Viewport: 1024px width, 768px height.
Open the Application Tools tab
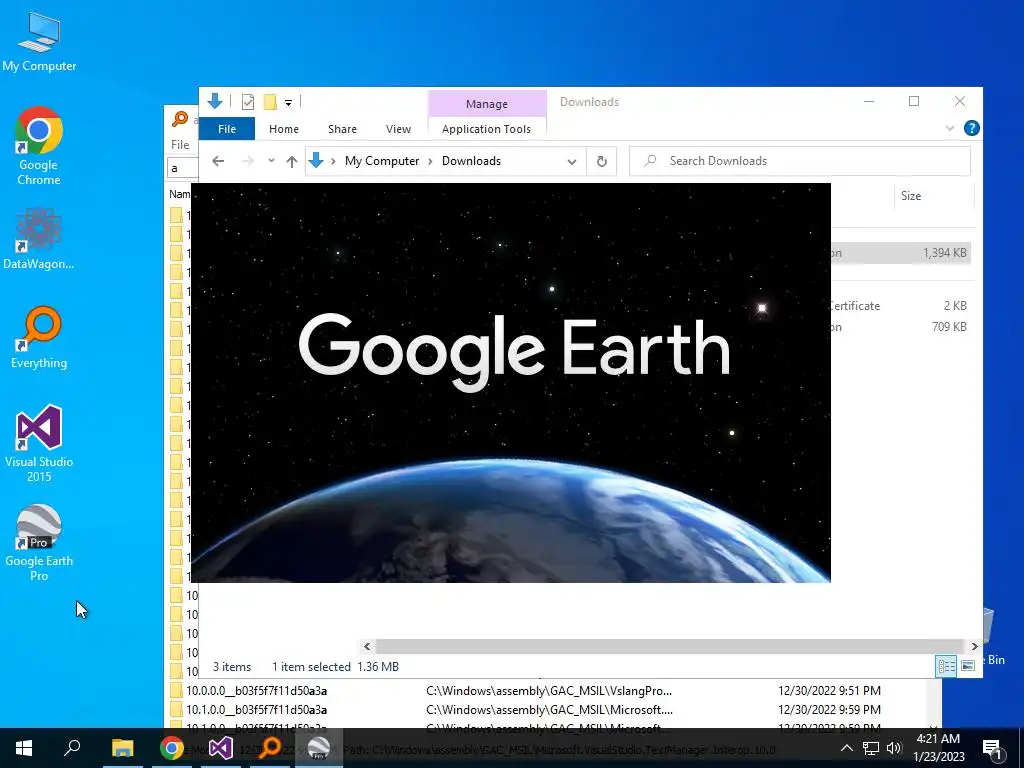click(487, 129)
